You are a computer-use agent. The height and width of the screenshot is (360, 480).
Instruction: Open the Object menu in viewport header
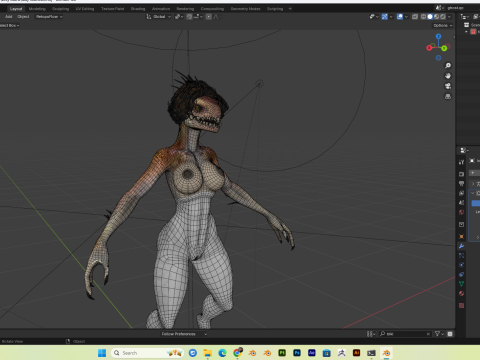(23, 17)
